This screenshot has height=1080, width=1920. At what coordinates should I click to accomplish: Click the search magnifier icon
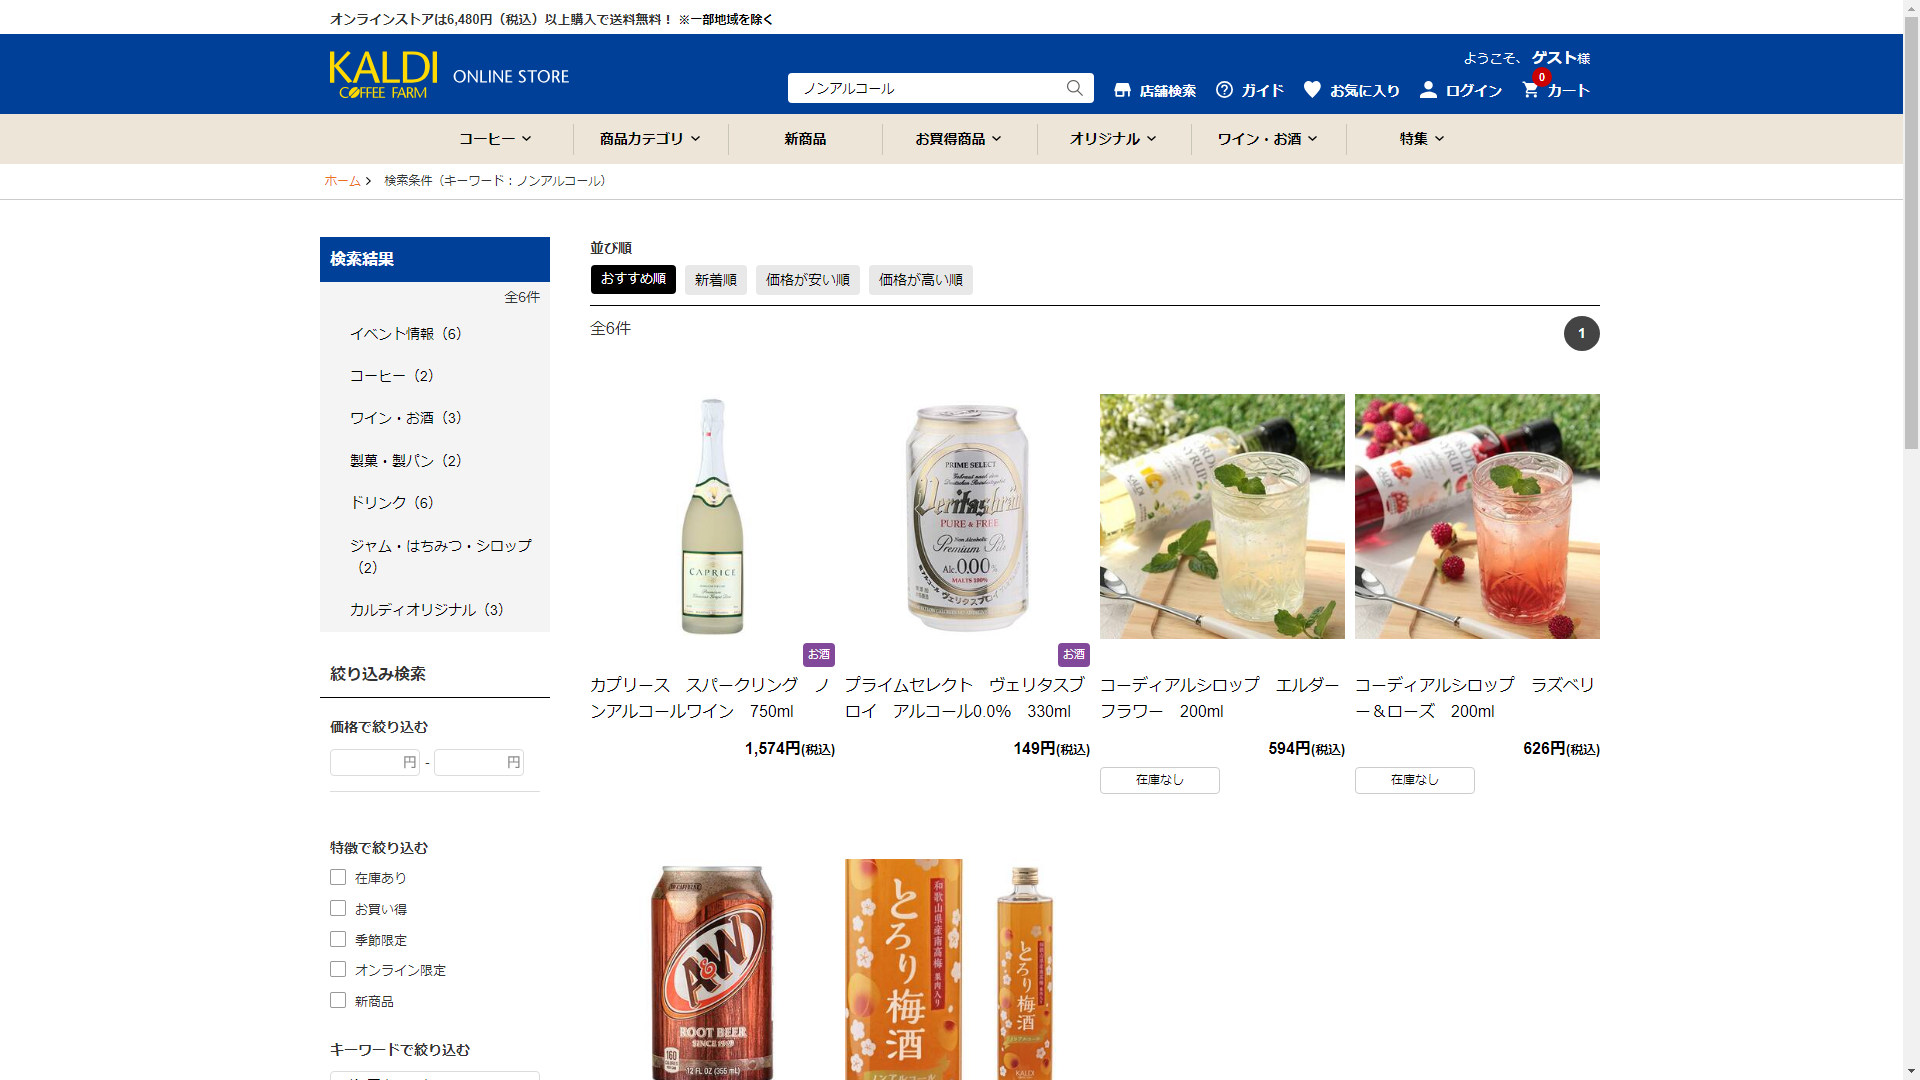tap(1074, 88)
